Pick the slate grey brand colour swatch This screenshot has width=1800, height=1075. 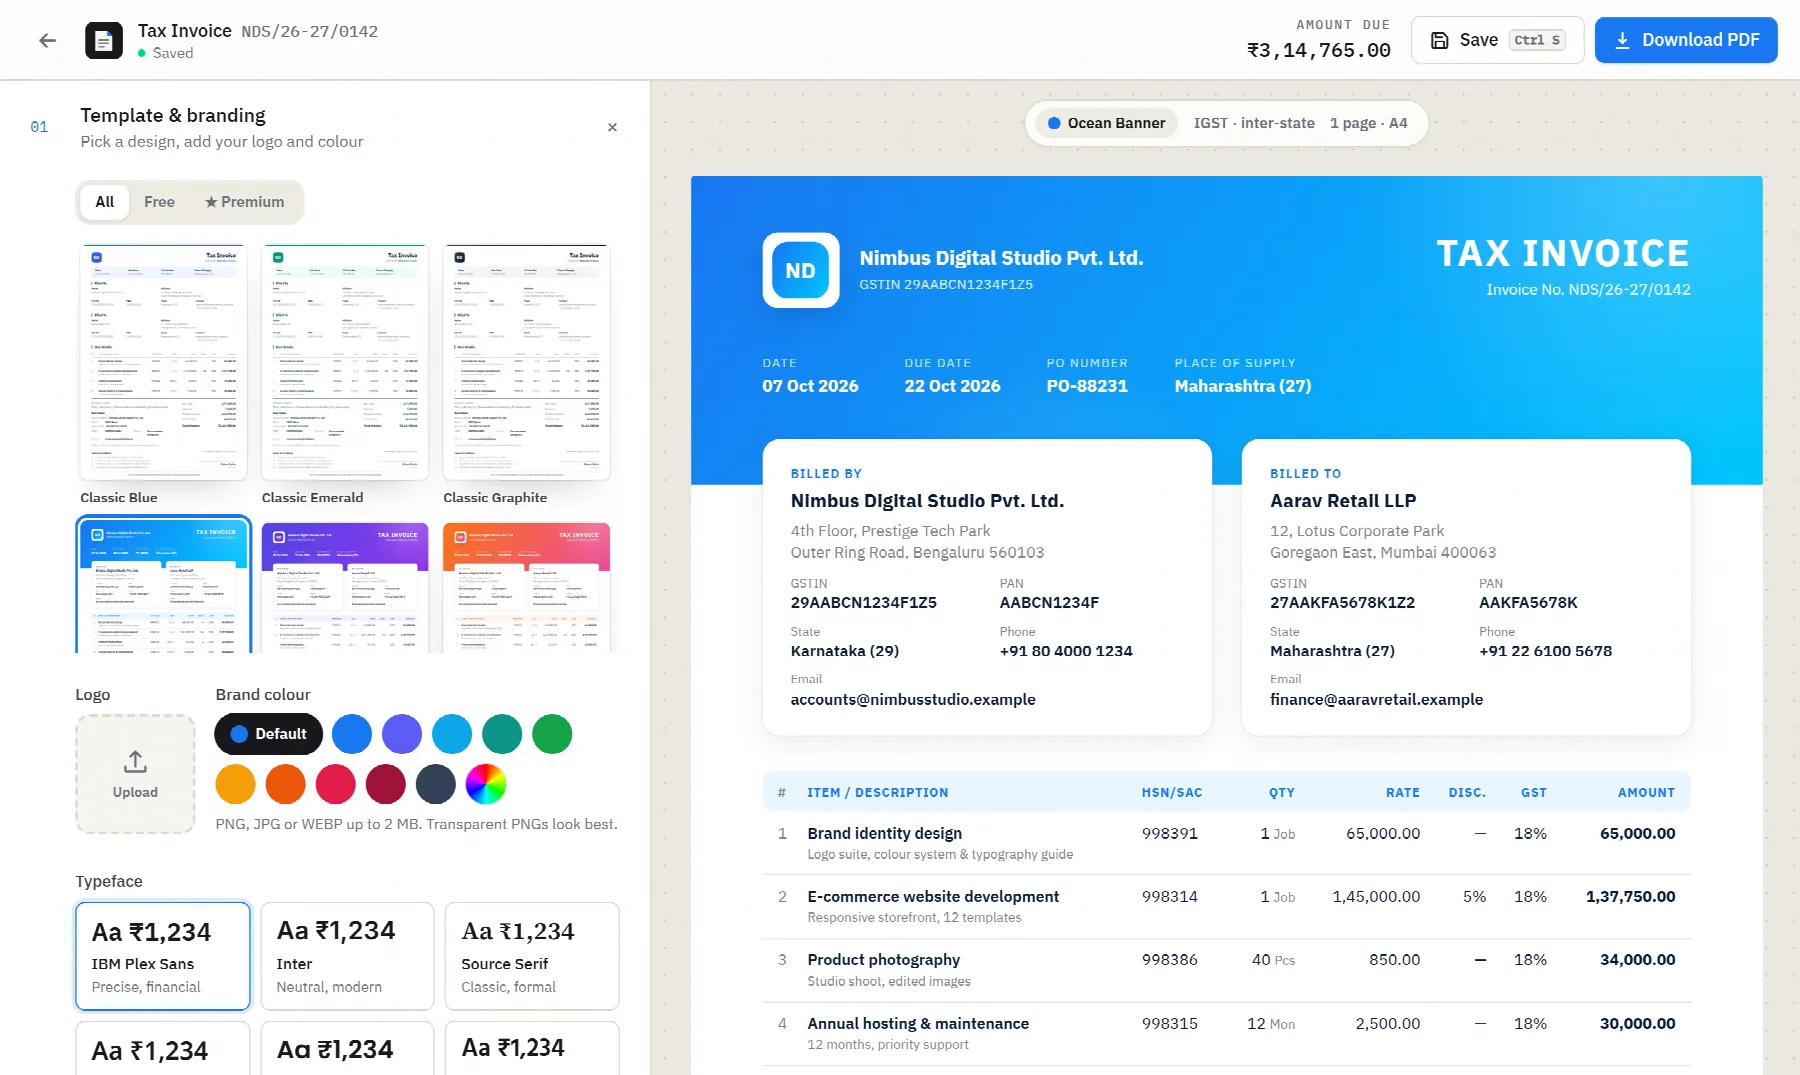[x=436, y=784]
